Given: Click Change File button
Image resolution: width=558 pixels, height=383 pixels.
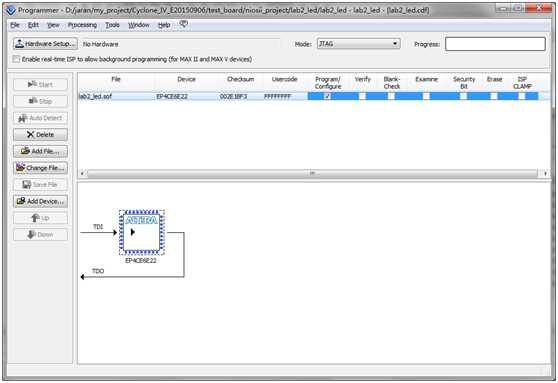Looking at the screenshot, I should point(40,168).
